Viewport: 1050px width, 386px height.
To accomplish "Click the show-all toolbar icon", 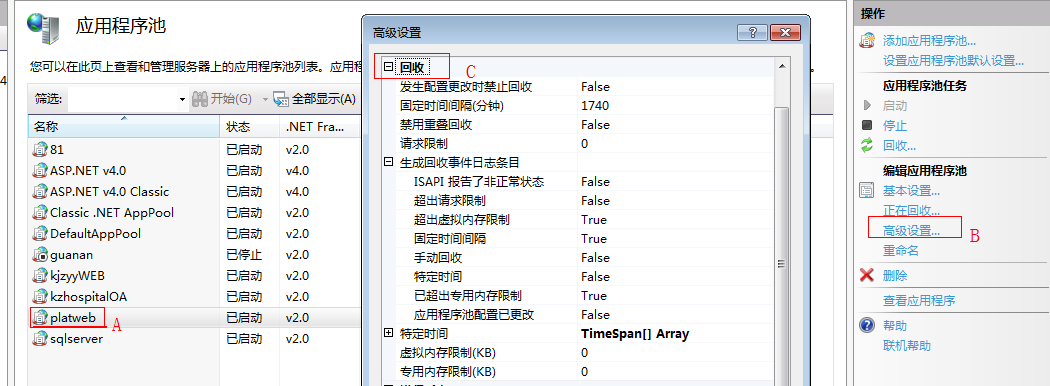I will pyautogui.click(x=281, y=99).
